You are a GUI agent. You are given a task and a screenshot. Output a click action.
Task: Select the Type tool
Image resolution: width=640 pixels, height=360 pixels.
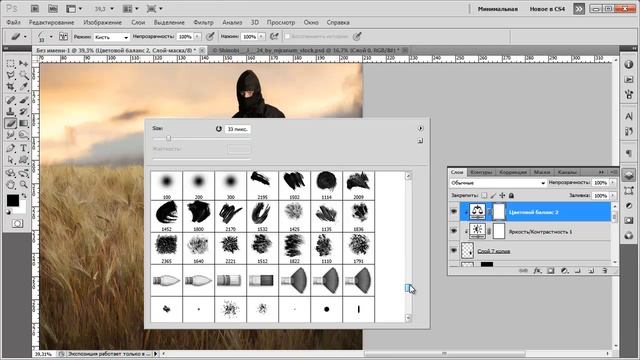(x=24, y=148)
